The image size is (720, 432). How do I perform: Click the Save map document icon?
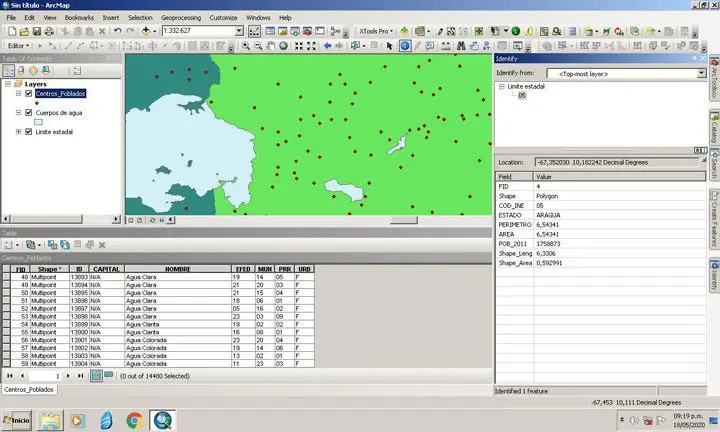pyautogui.click(x=36, y=32)
